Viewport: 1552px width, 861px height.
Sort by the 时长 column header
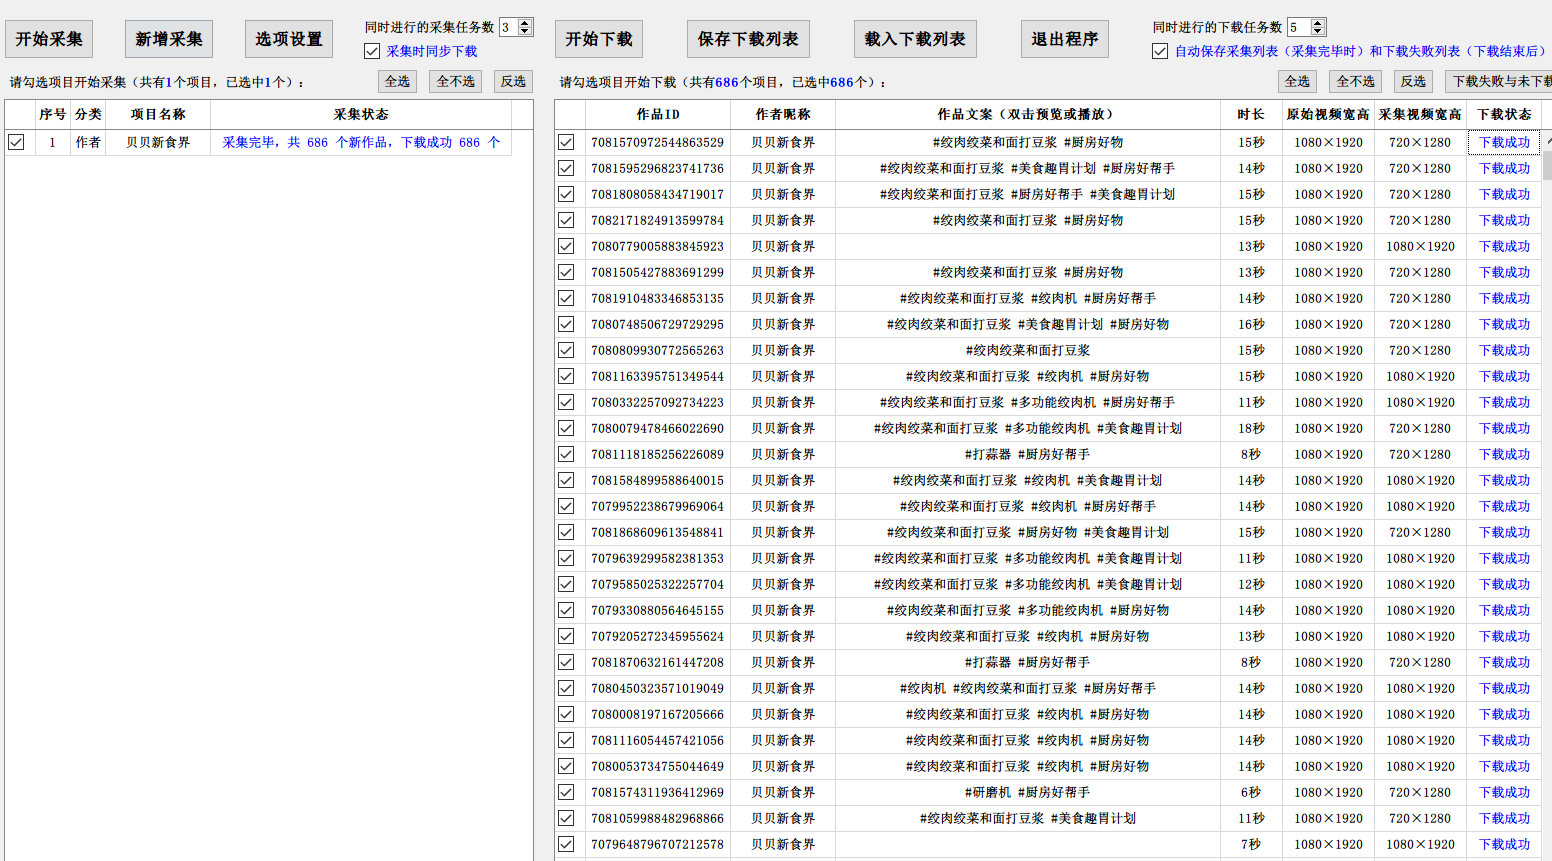1250,114
